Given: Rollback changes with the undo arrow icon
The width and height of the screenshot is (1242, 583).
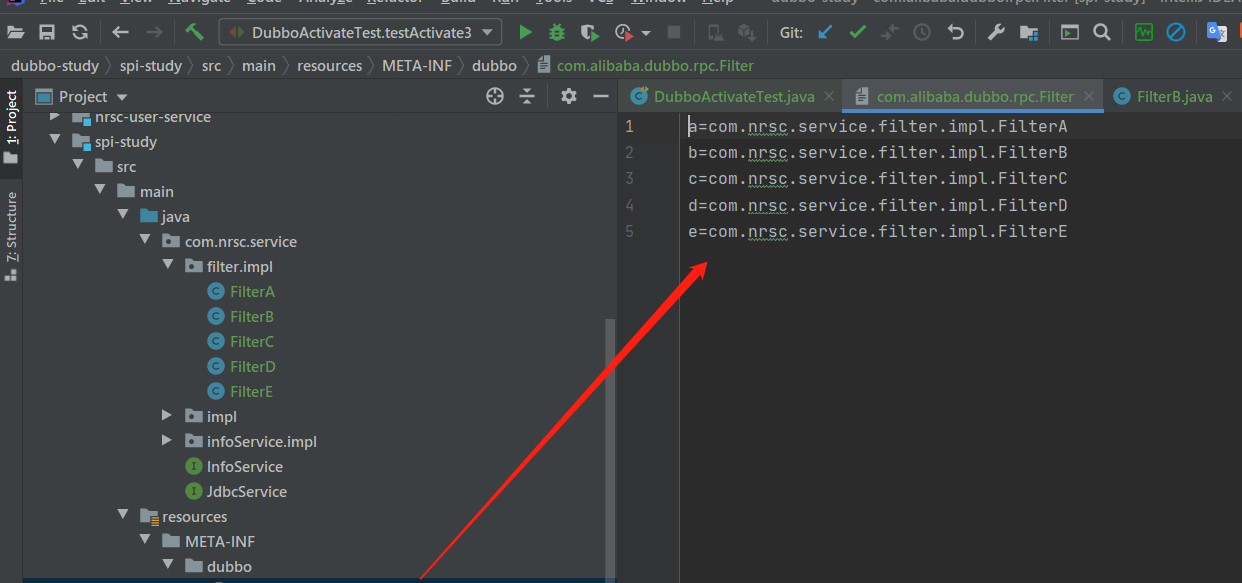Looking at the screenshot, I should 955,32.
